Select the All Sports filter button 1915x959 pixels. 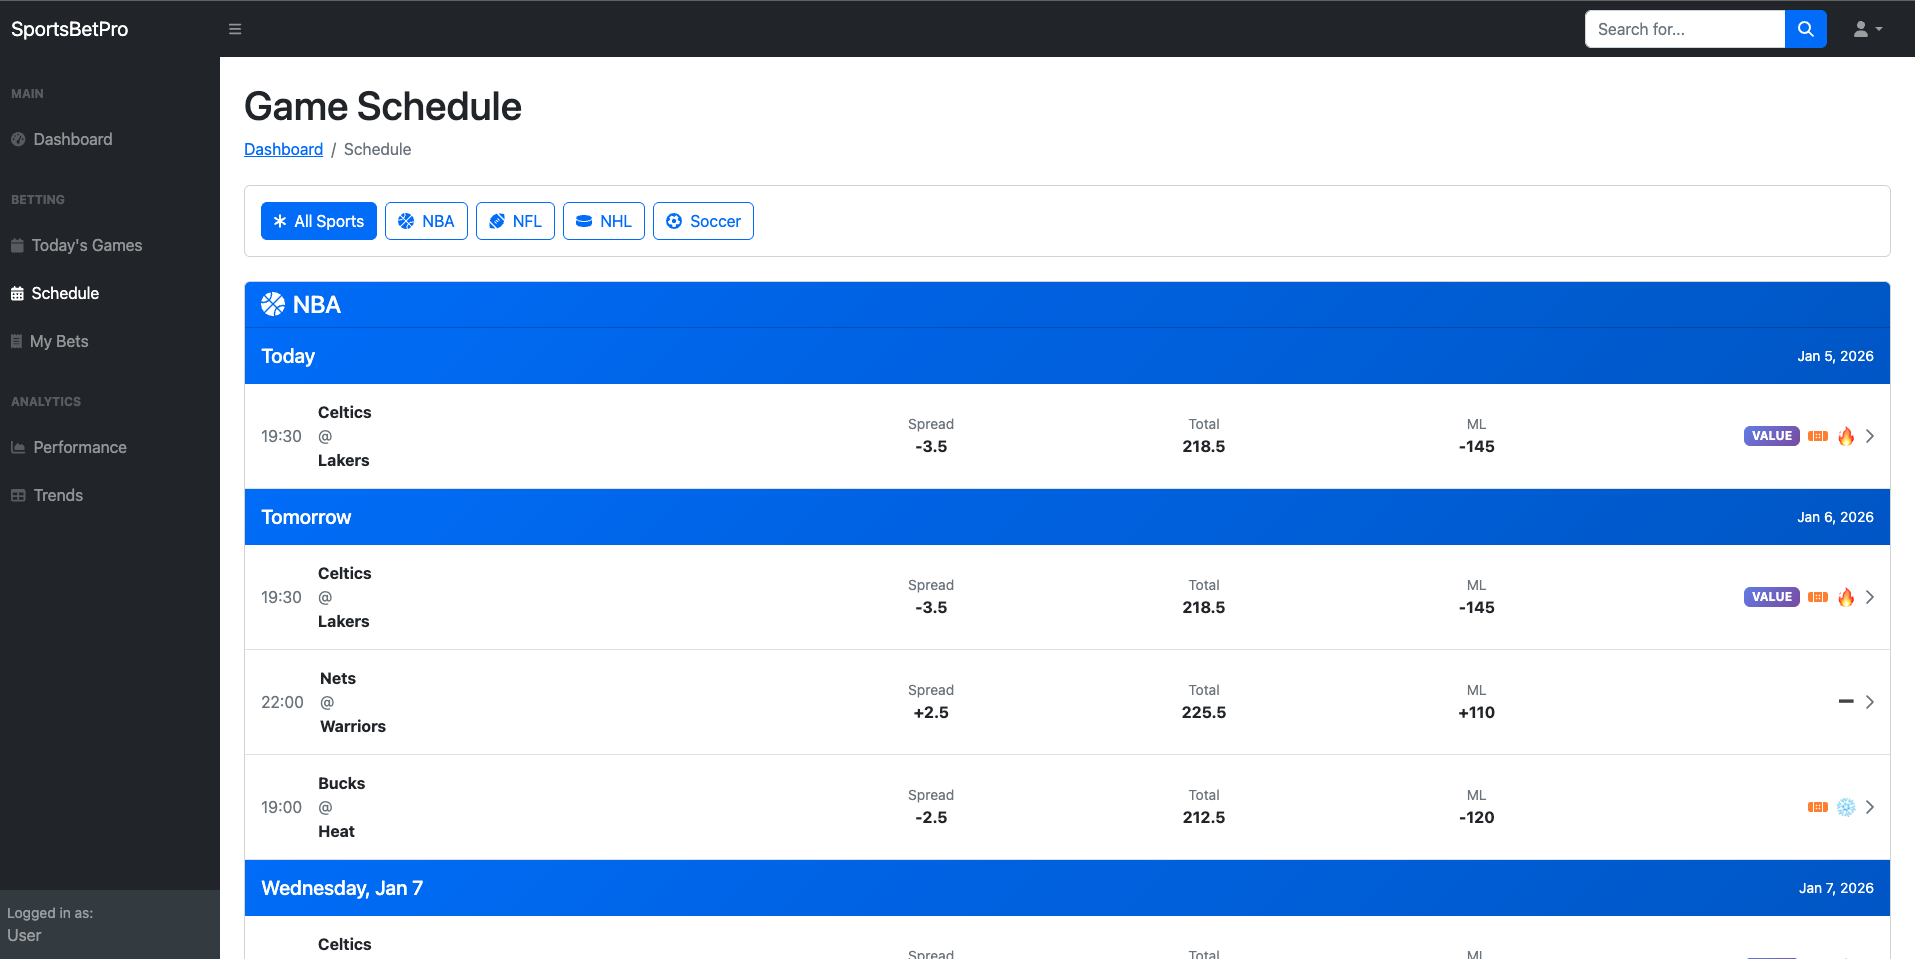(318, 221)
